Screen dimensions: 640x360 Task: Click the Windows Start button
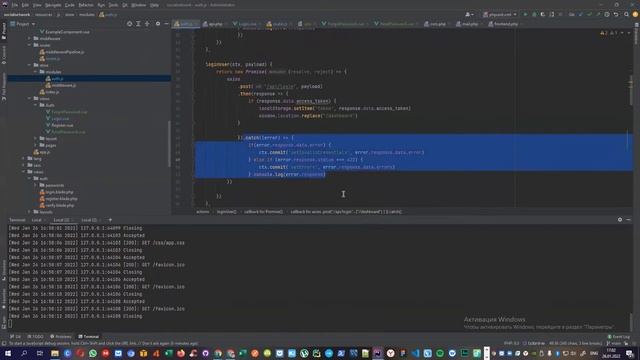point(8,353)
